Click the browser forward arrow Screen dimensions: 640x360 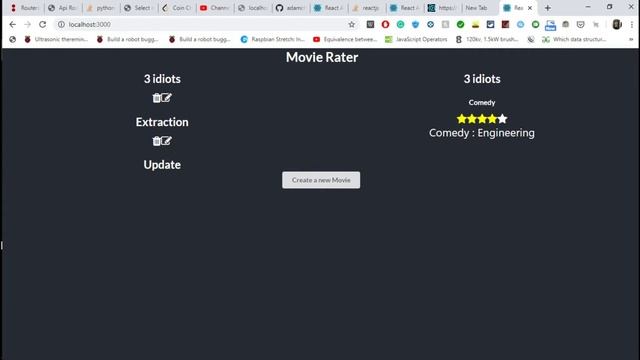click(x=27, y=24)
